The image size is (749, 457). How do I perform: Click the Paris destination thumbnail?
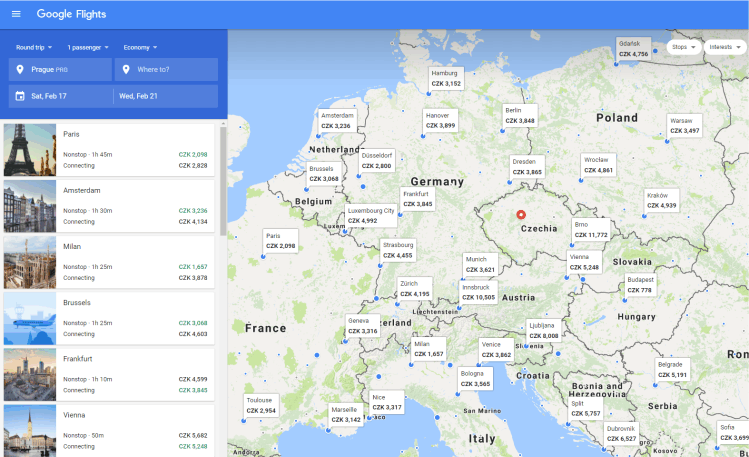(30, 149)
